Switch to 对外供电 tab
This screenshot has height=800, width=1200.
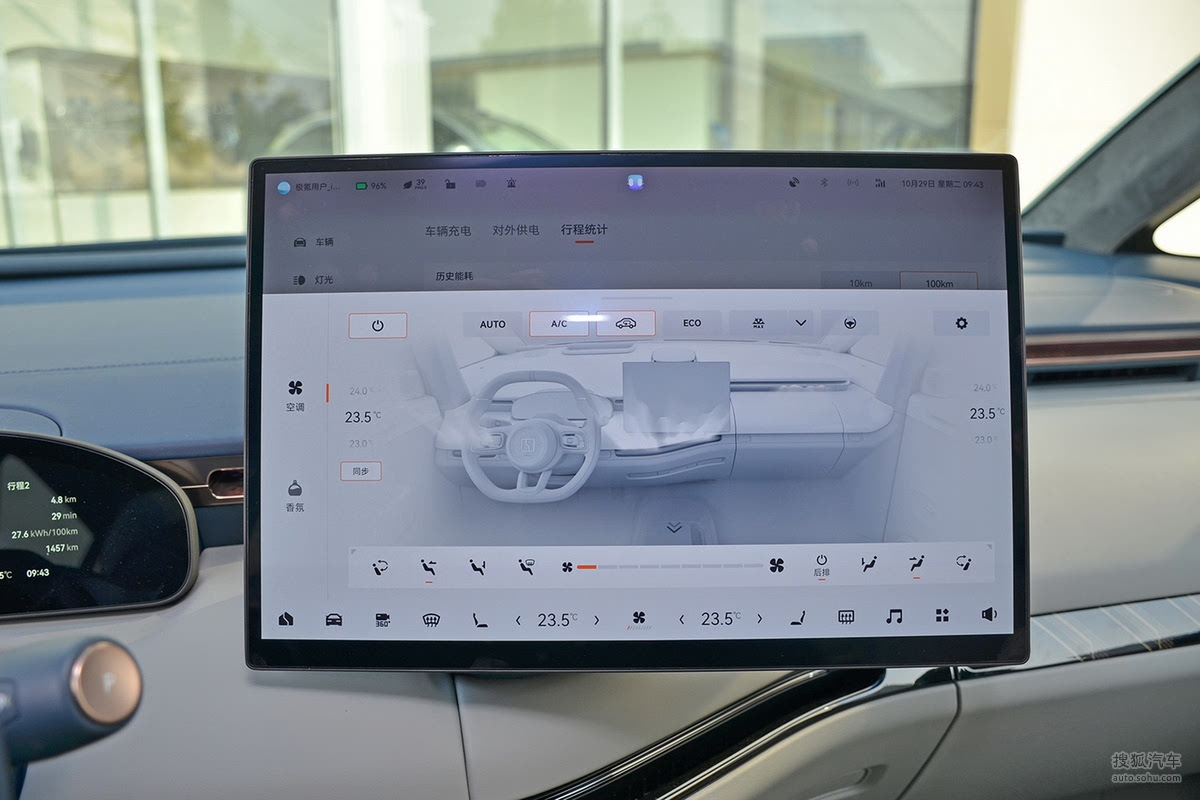click(515, 230)
